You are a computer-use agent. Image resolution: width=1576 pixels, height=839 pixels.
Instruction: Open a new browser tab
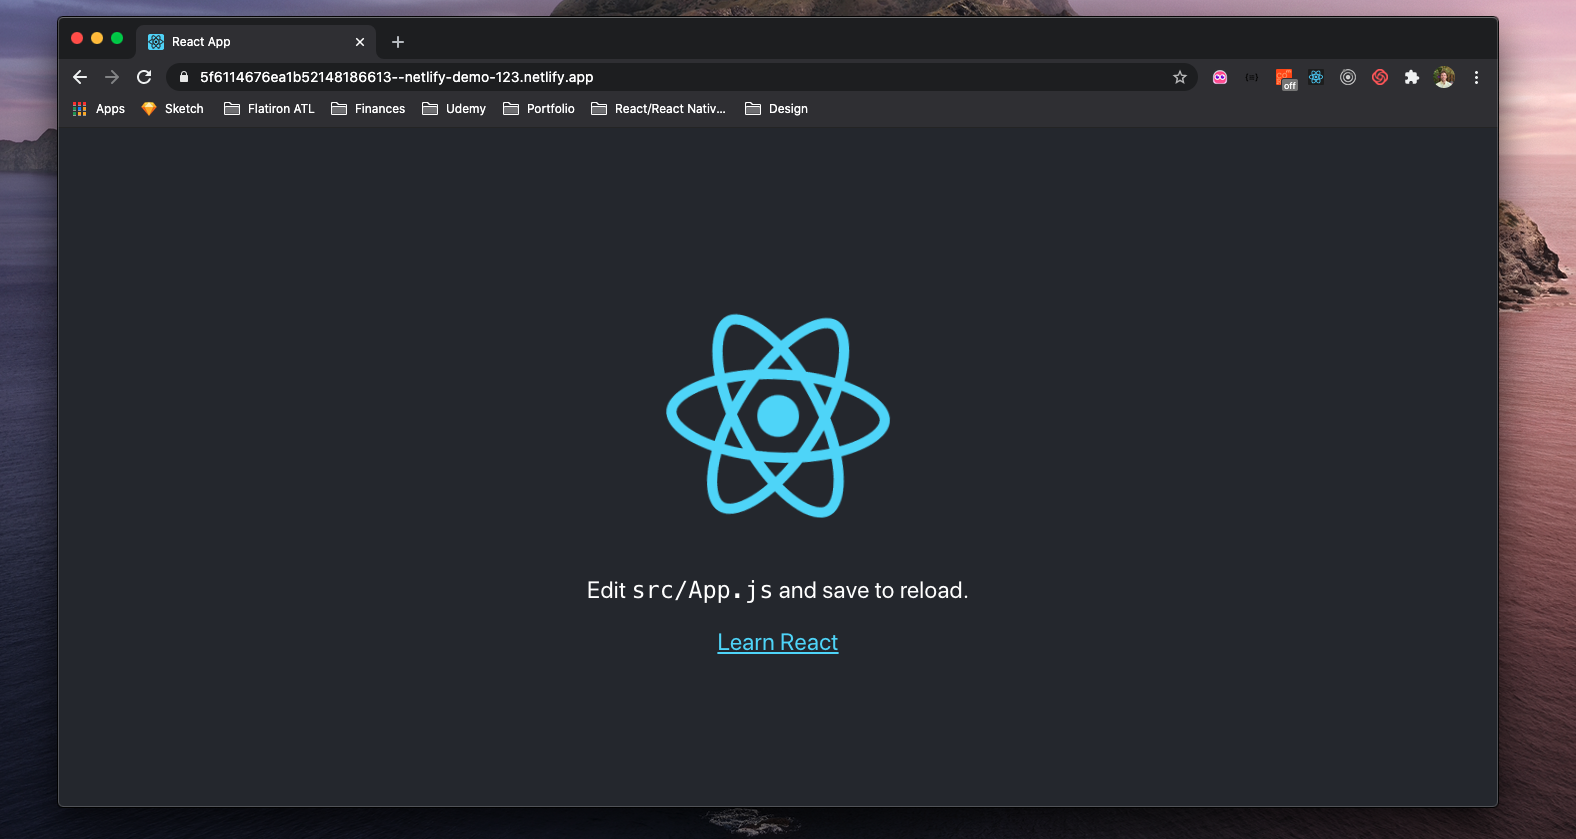point(398,42)
